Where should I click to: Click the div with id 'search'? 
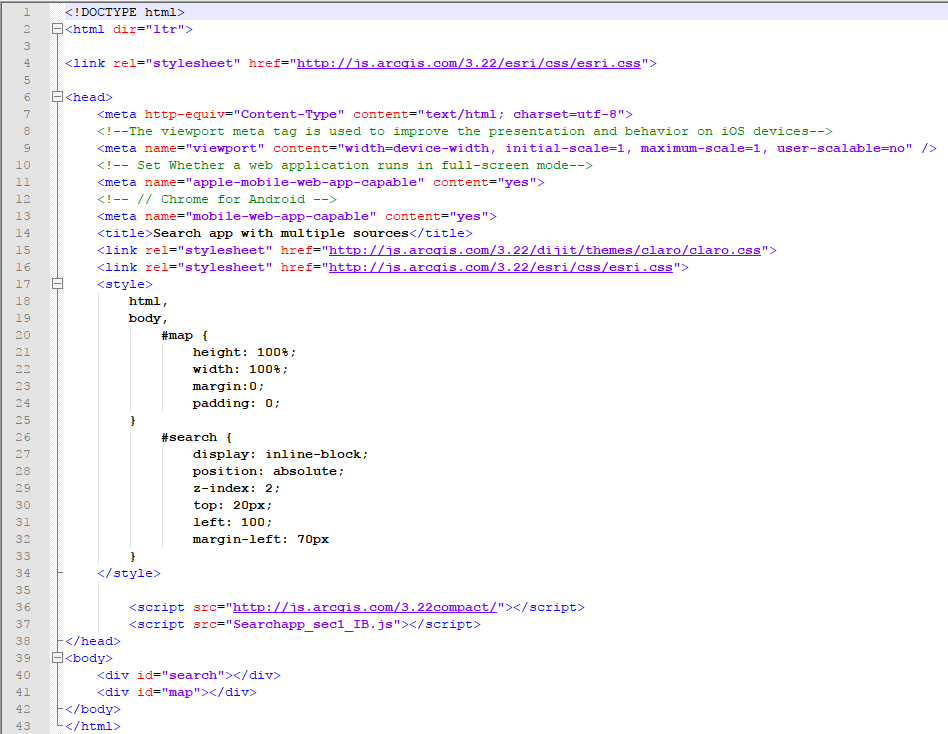pos(189,675)
